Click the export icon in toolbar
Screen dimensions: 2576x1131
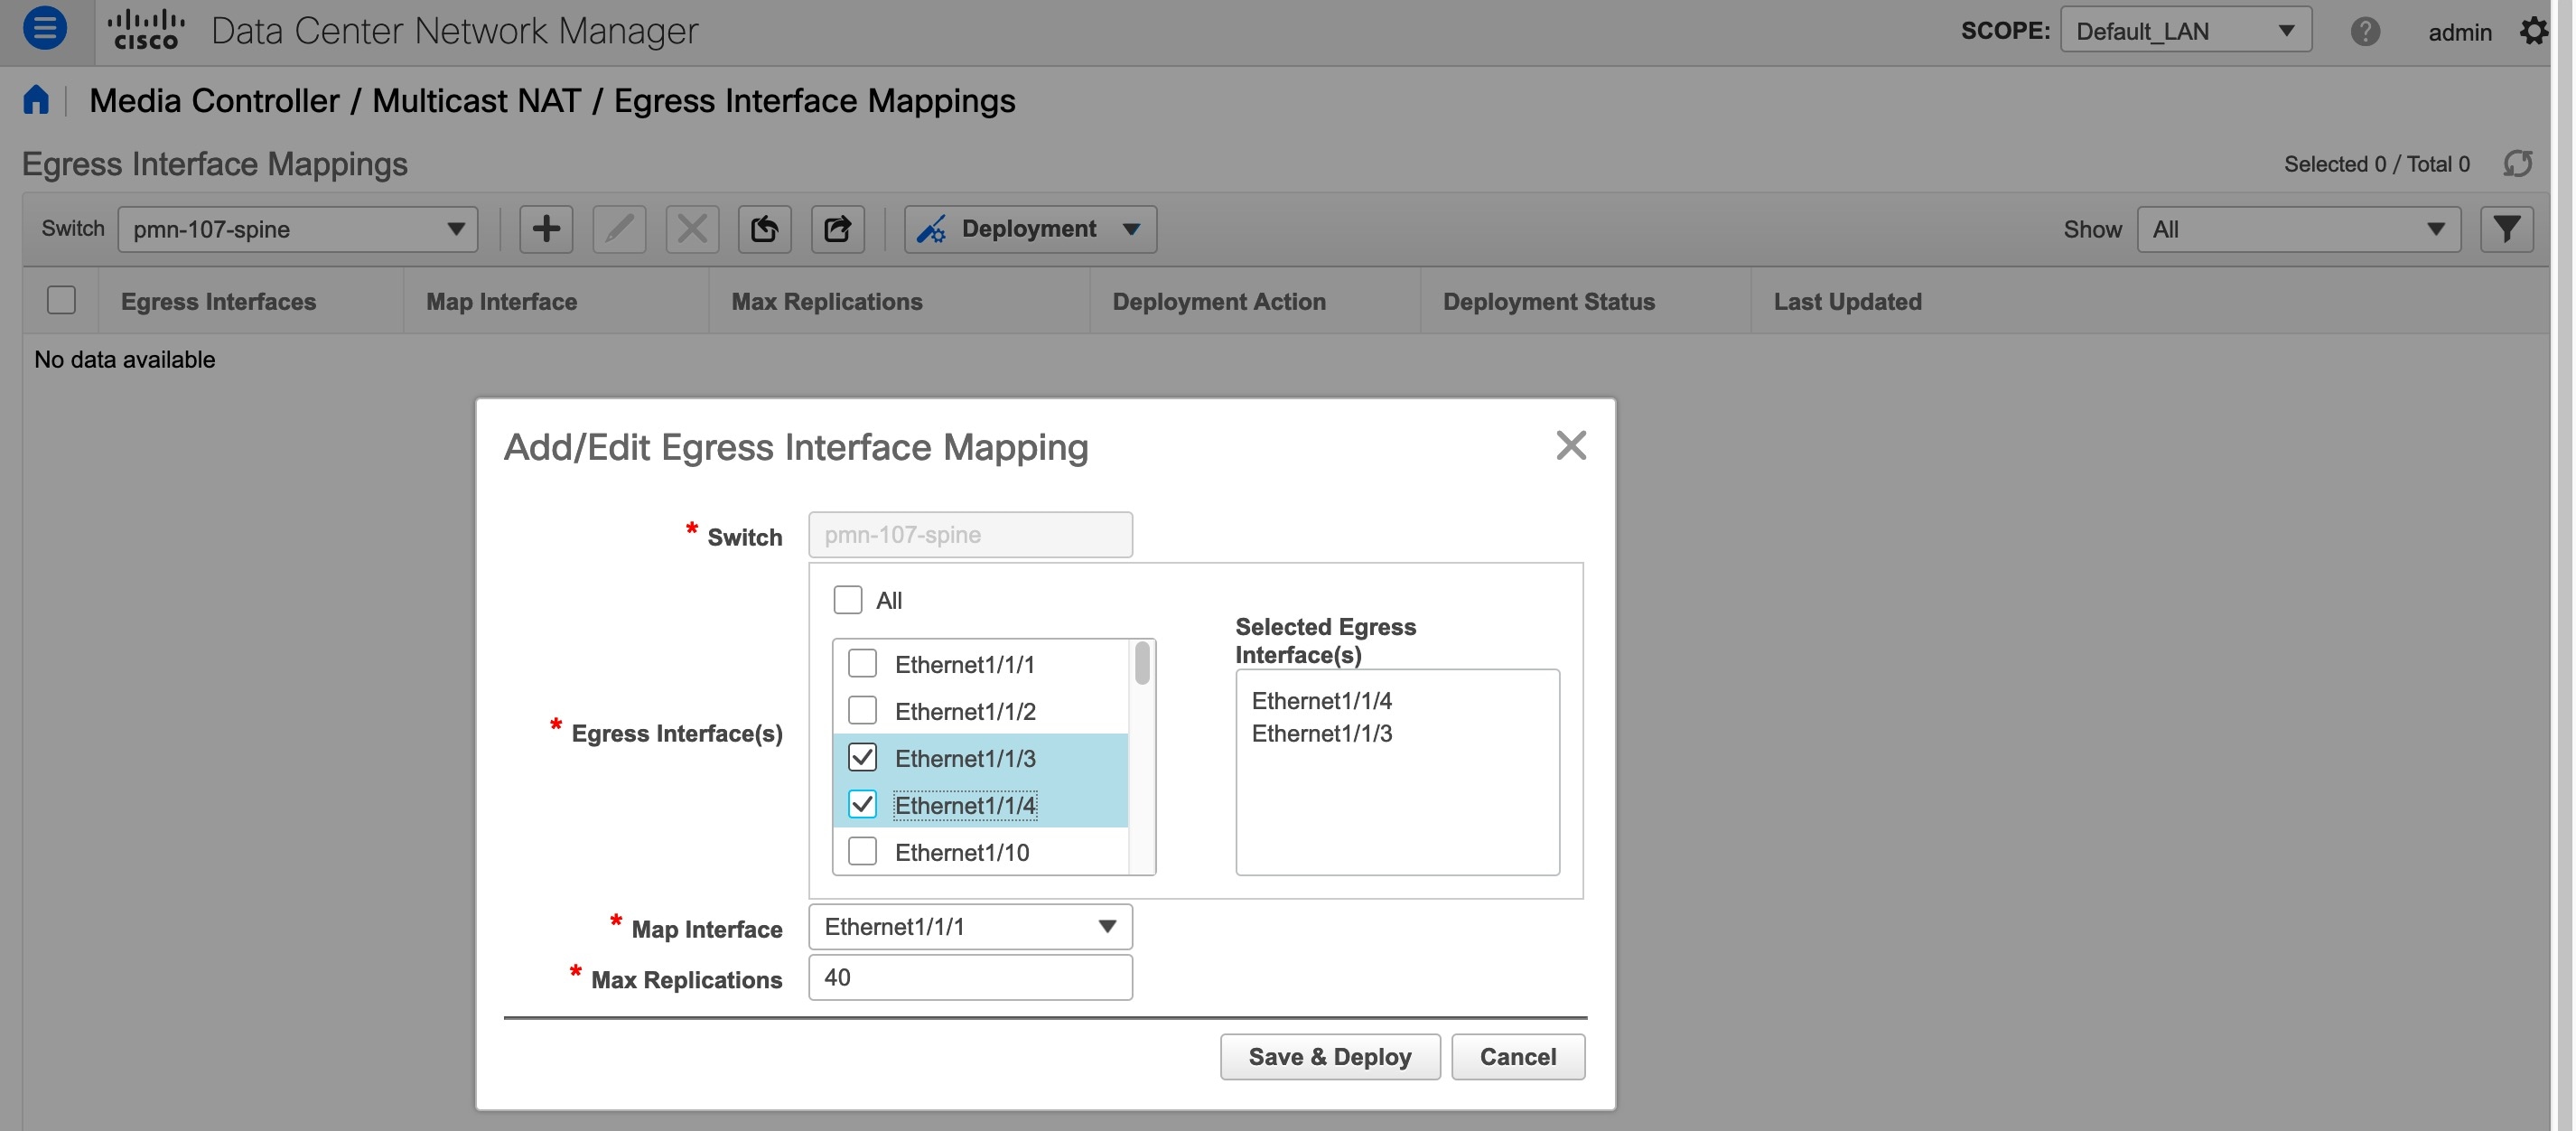coord(838,229)
